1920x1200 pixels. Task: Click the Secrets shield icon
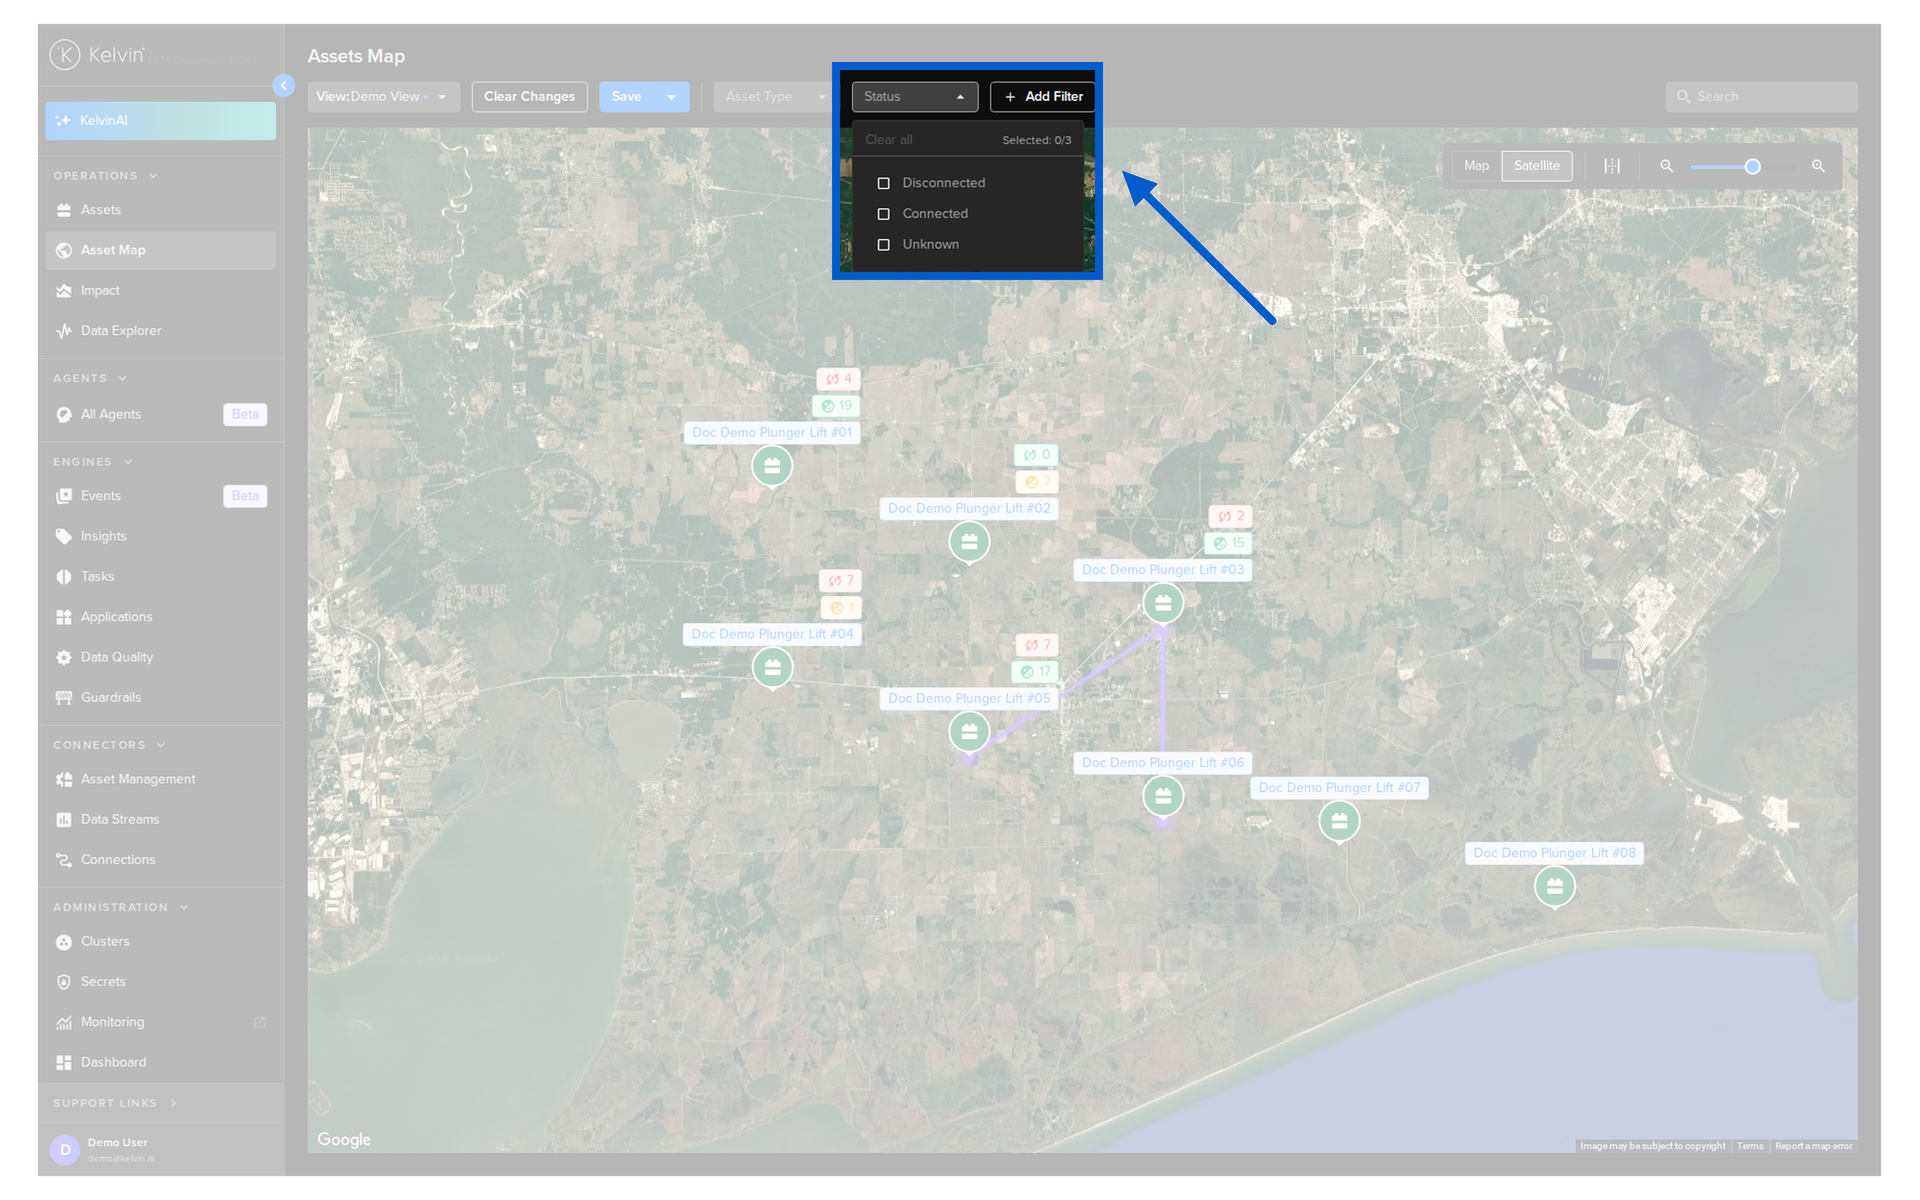pyautogui.click(x=64, y=982)
